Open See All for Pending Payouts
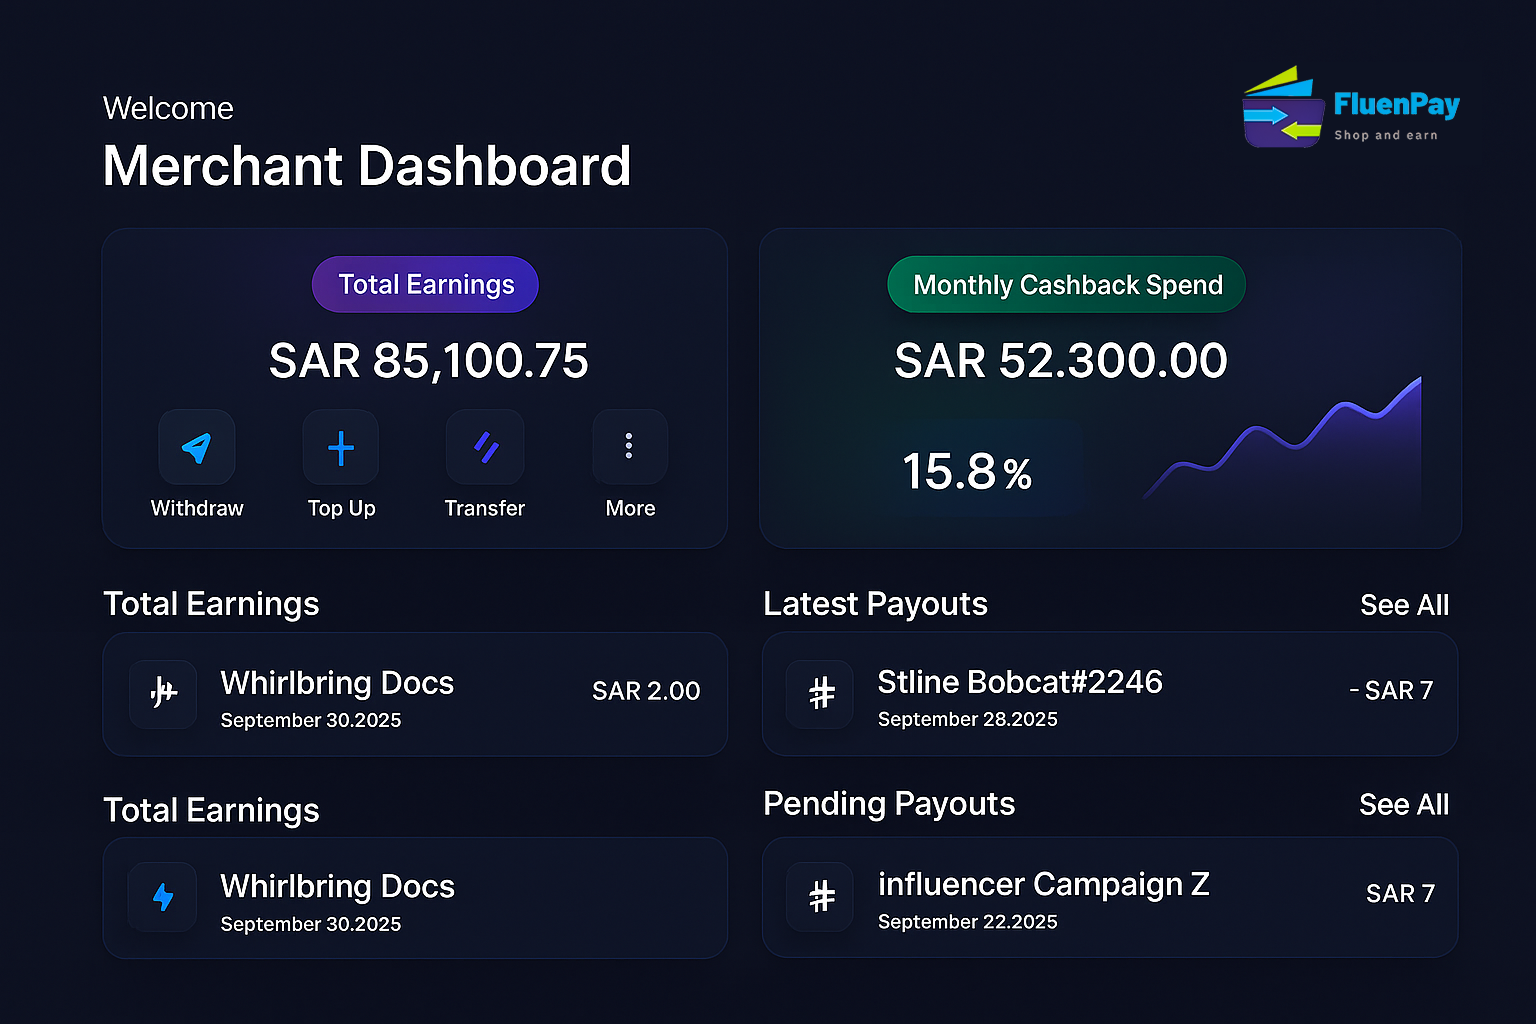Viewport: 1536px width, 1024px height. (1404, 804)
